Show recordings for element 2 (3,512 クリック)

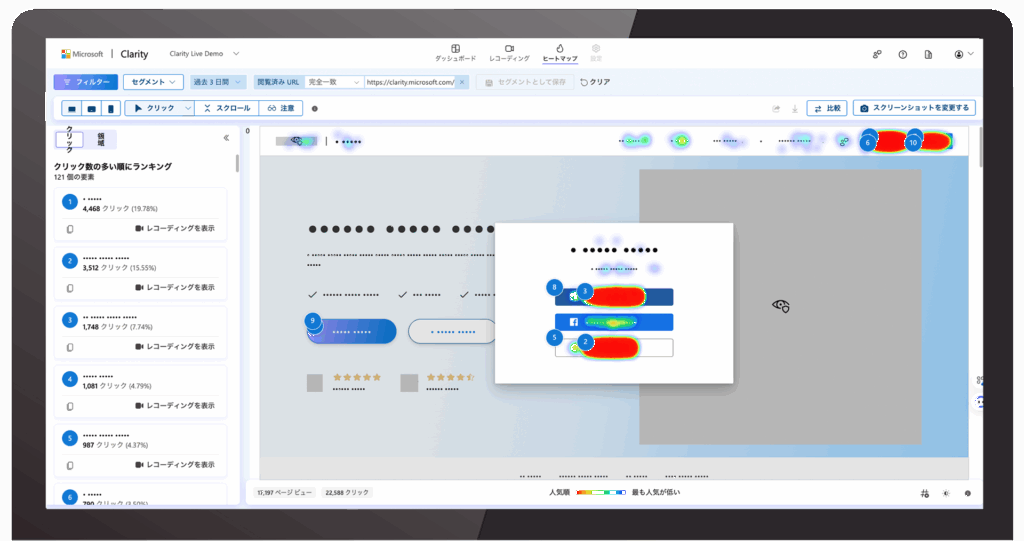click(x=175, y=287)
